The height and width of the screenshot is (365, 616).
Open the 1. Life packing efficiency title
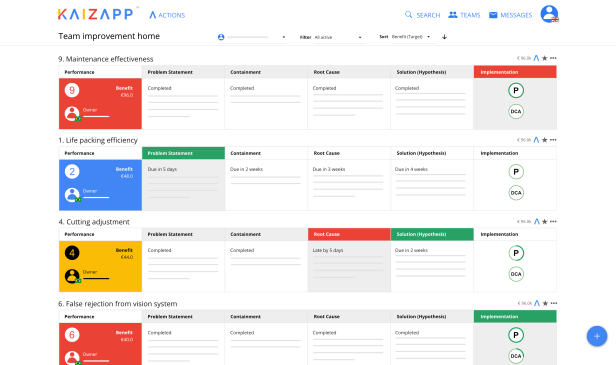(x=98, y=140)
